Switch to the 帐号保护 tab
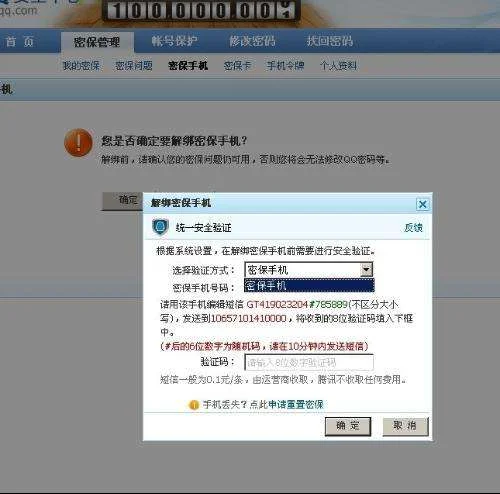The height and width of the screenshot is (494, 500). click(174, 41)
